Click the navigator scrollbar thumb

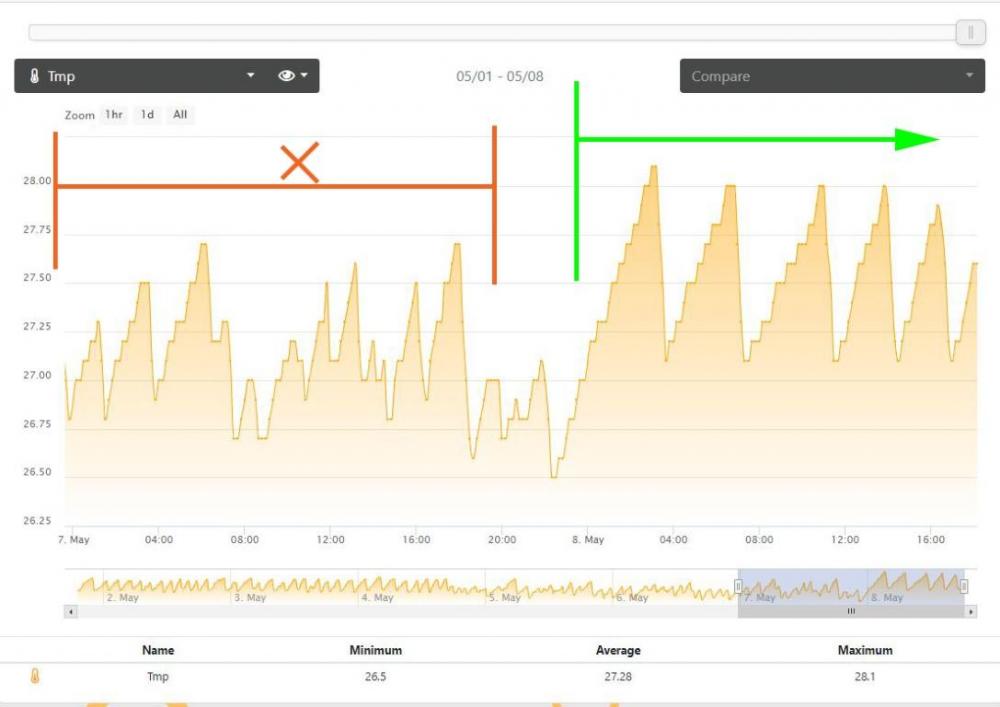(x=851, y=612)
